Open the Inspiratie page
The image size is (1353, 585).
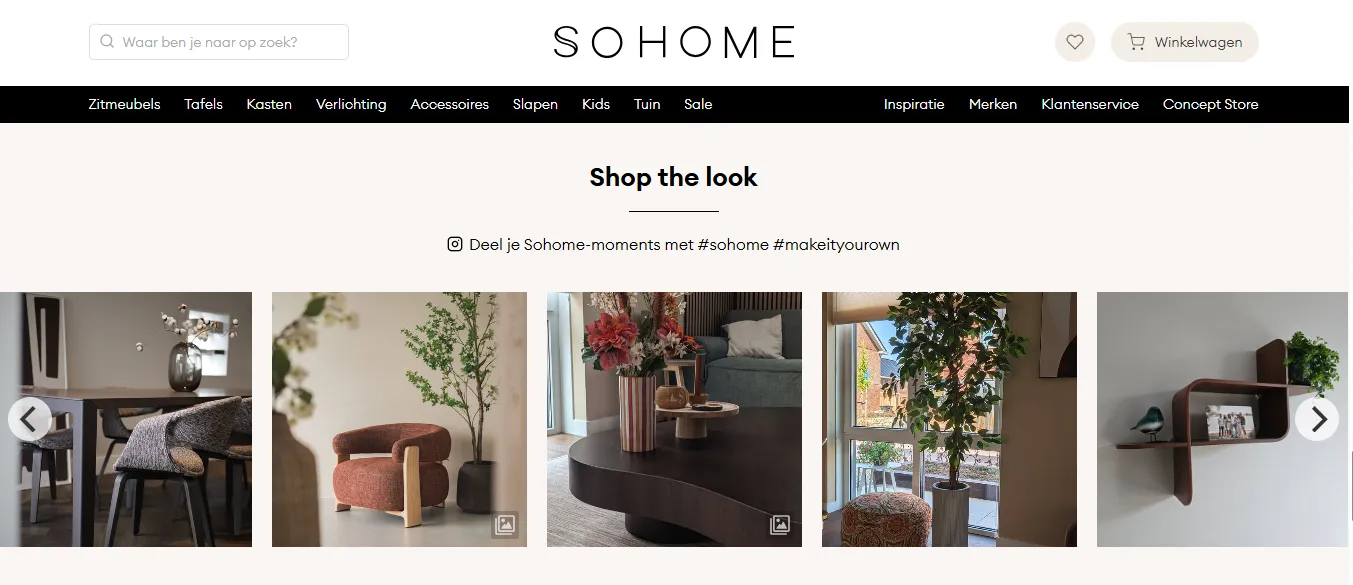tap(914, 104)
